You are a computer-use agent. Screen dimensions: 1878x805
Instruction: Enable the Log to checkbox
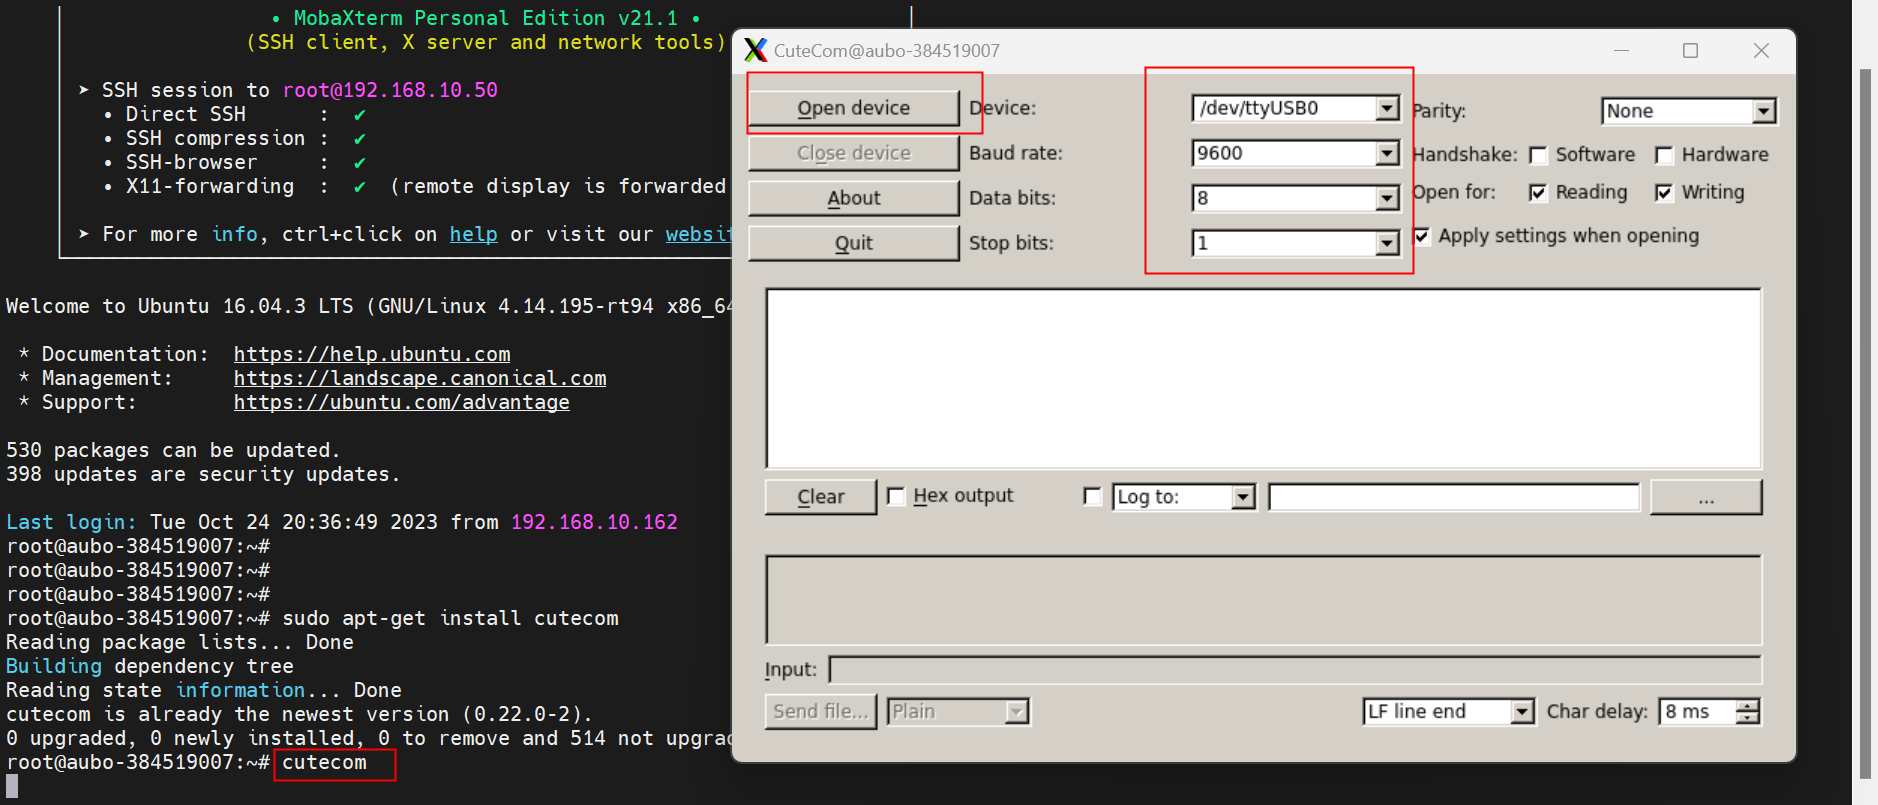click(x=1093, y=496)
